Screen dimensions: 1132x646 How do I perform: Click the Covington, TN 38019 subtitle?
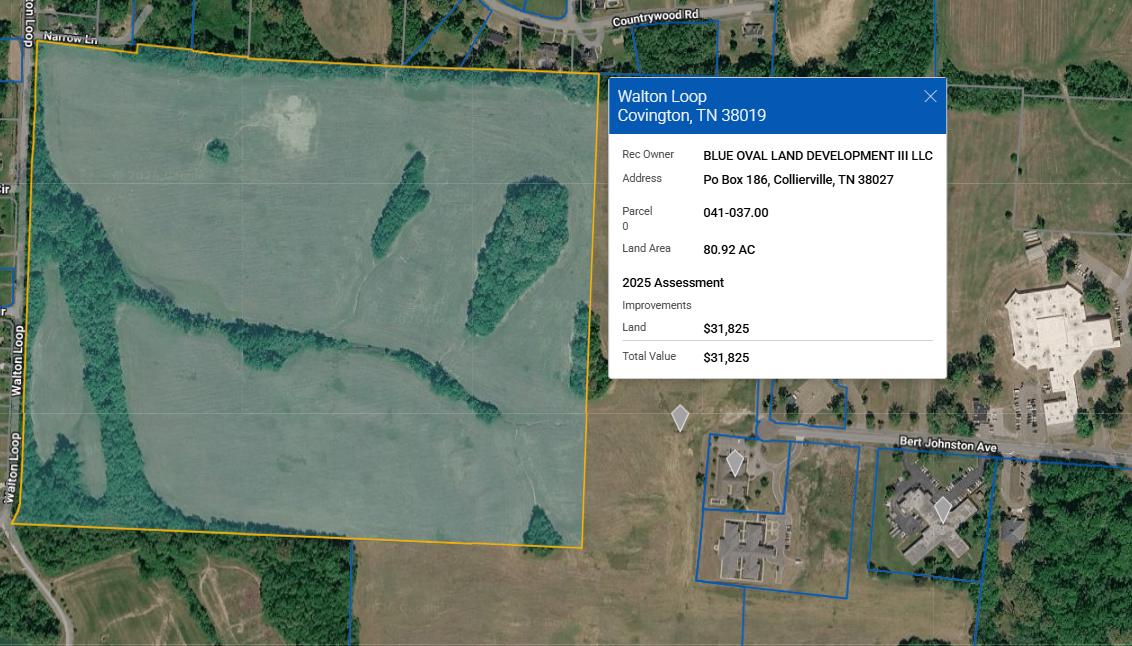click(691, 116)
